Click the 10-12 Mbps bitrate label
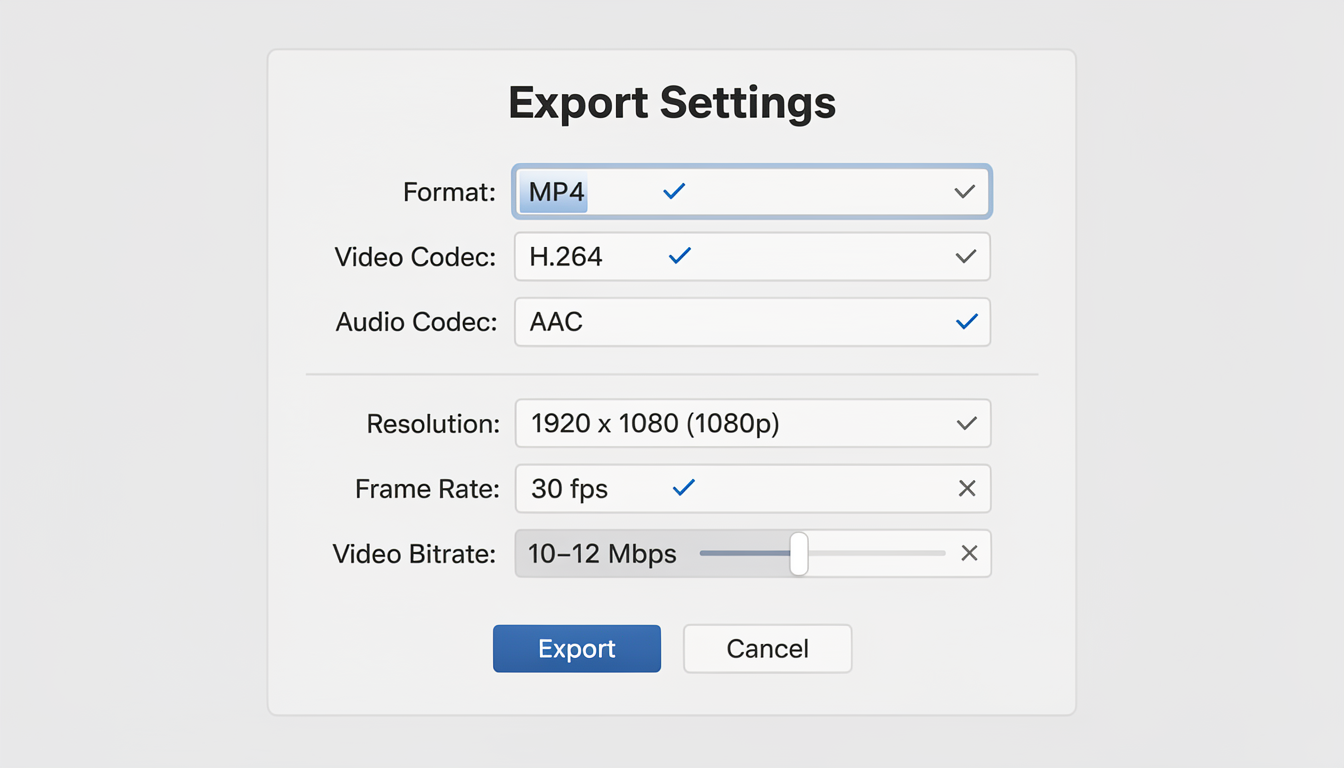1344x768 pixels. (600, 553)
